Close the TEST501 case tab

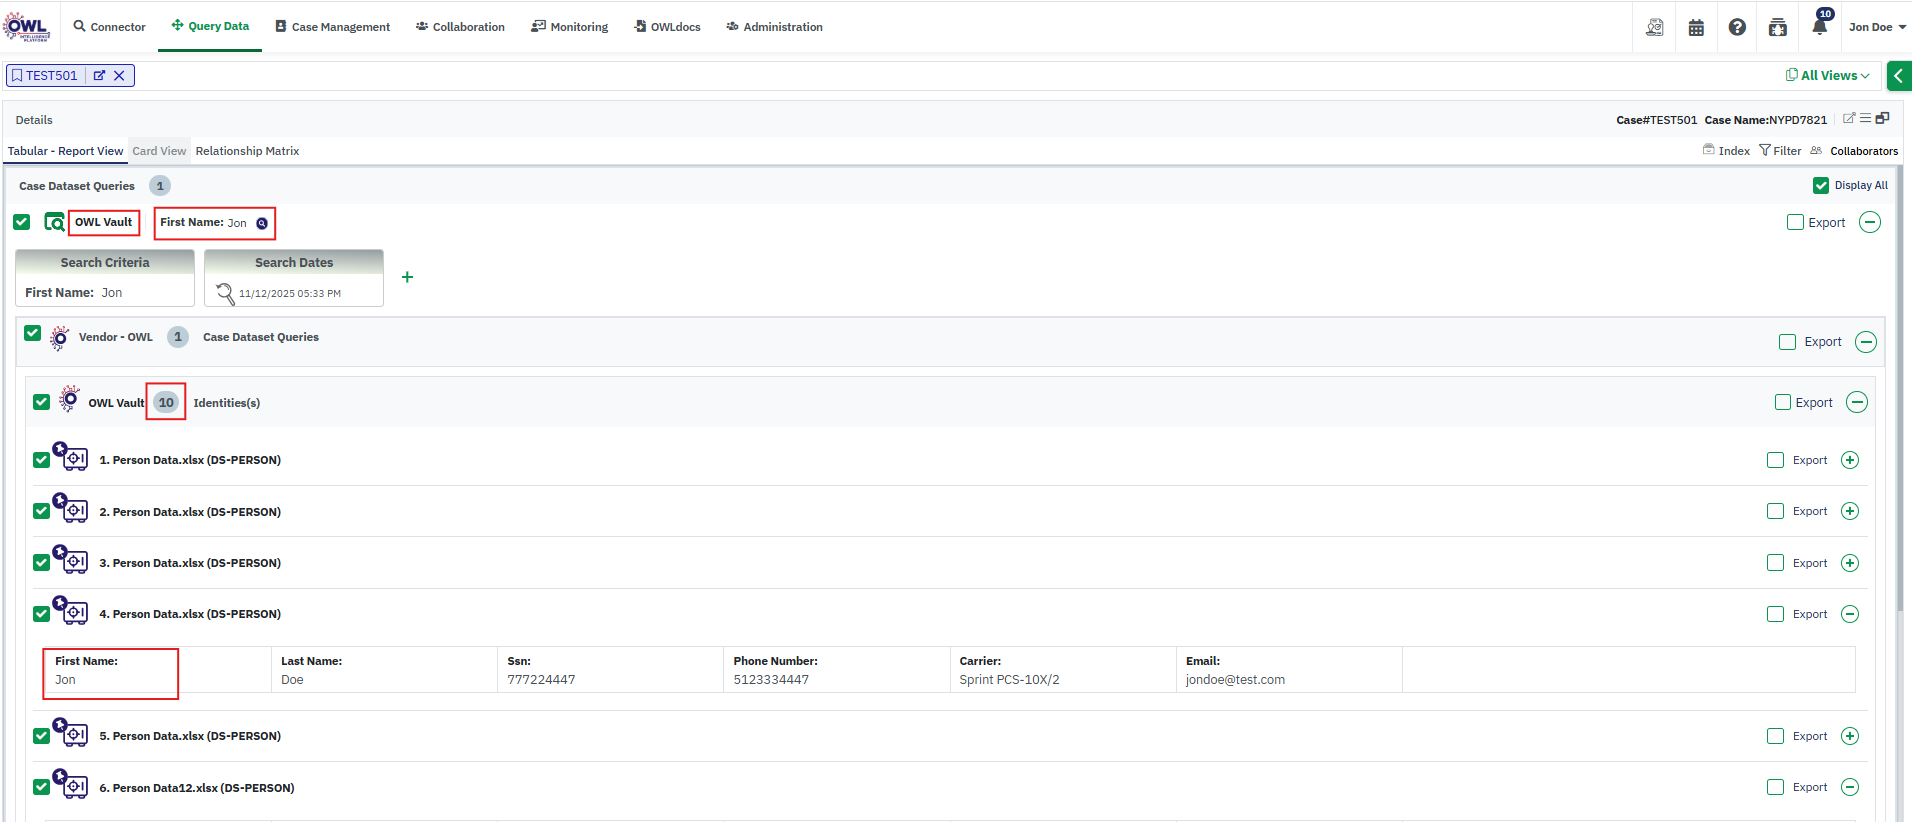119,76
